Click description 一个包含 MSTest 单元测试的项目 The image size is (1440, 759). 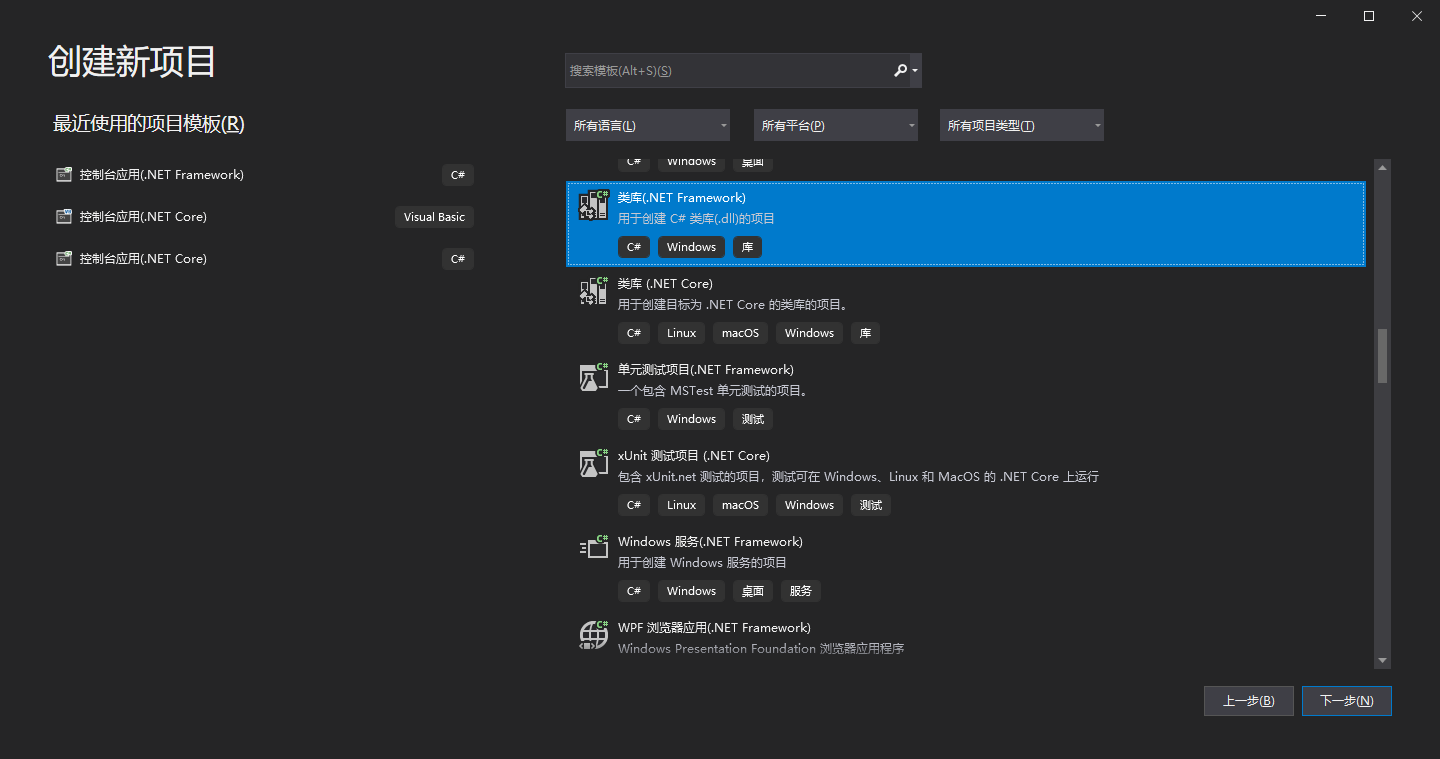(713, 391)
